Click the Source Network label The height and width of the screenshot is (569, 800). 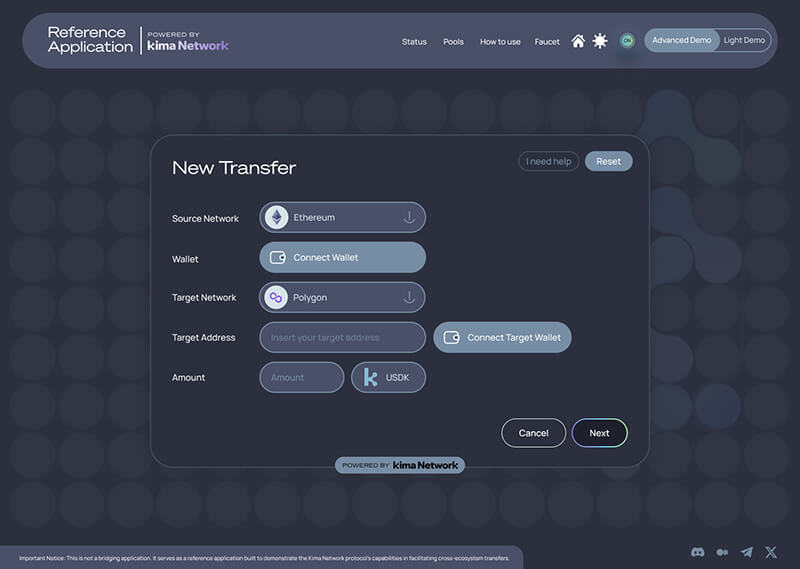tap(205, 218)
